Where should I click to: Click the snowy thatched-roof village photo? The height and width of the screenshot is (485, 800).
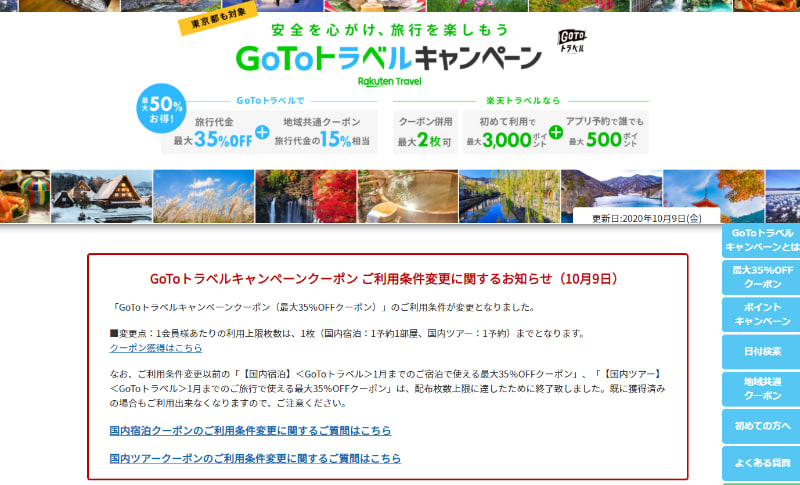102,196
